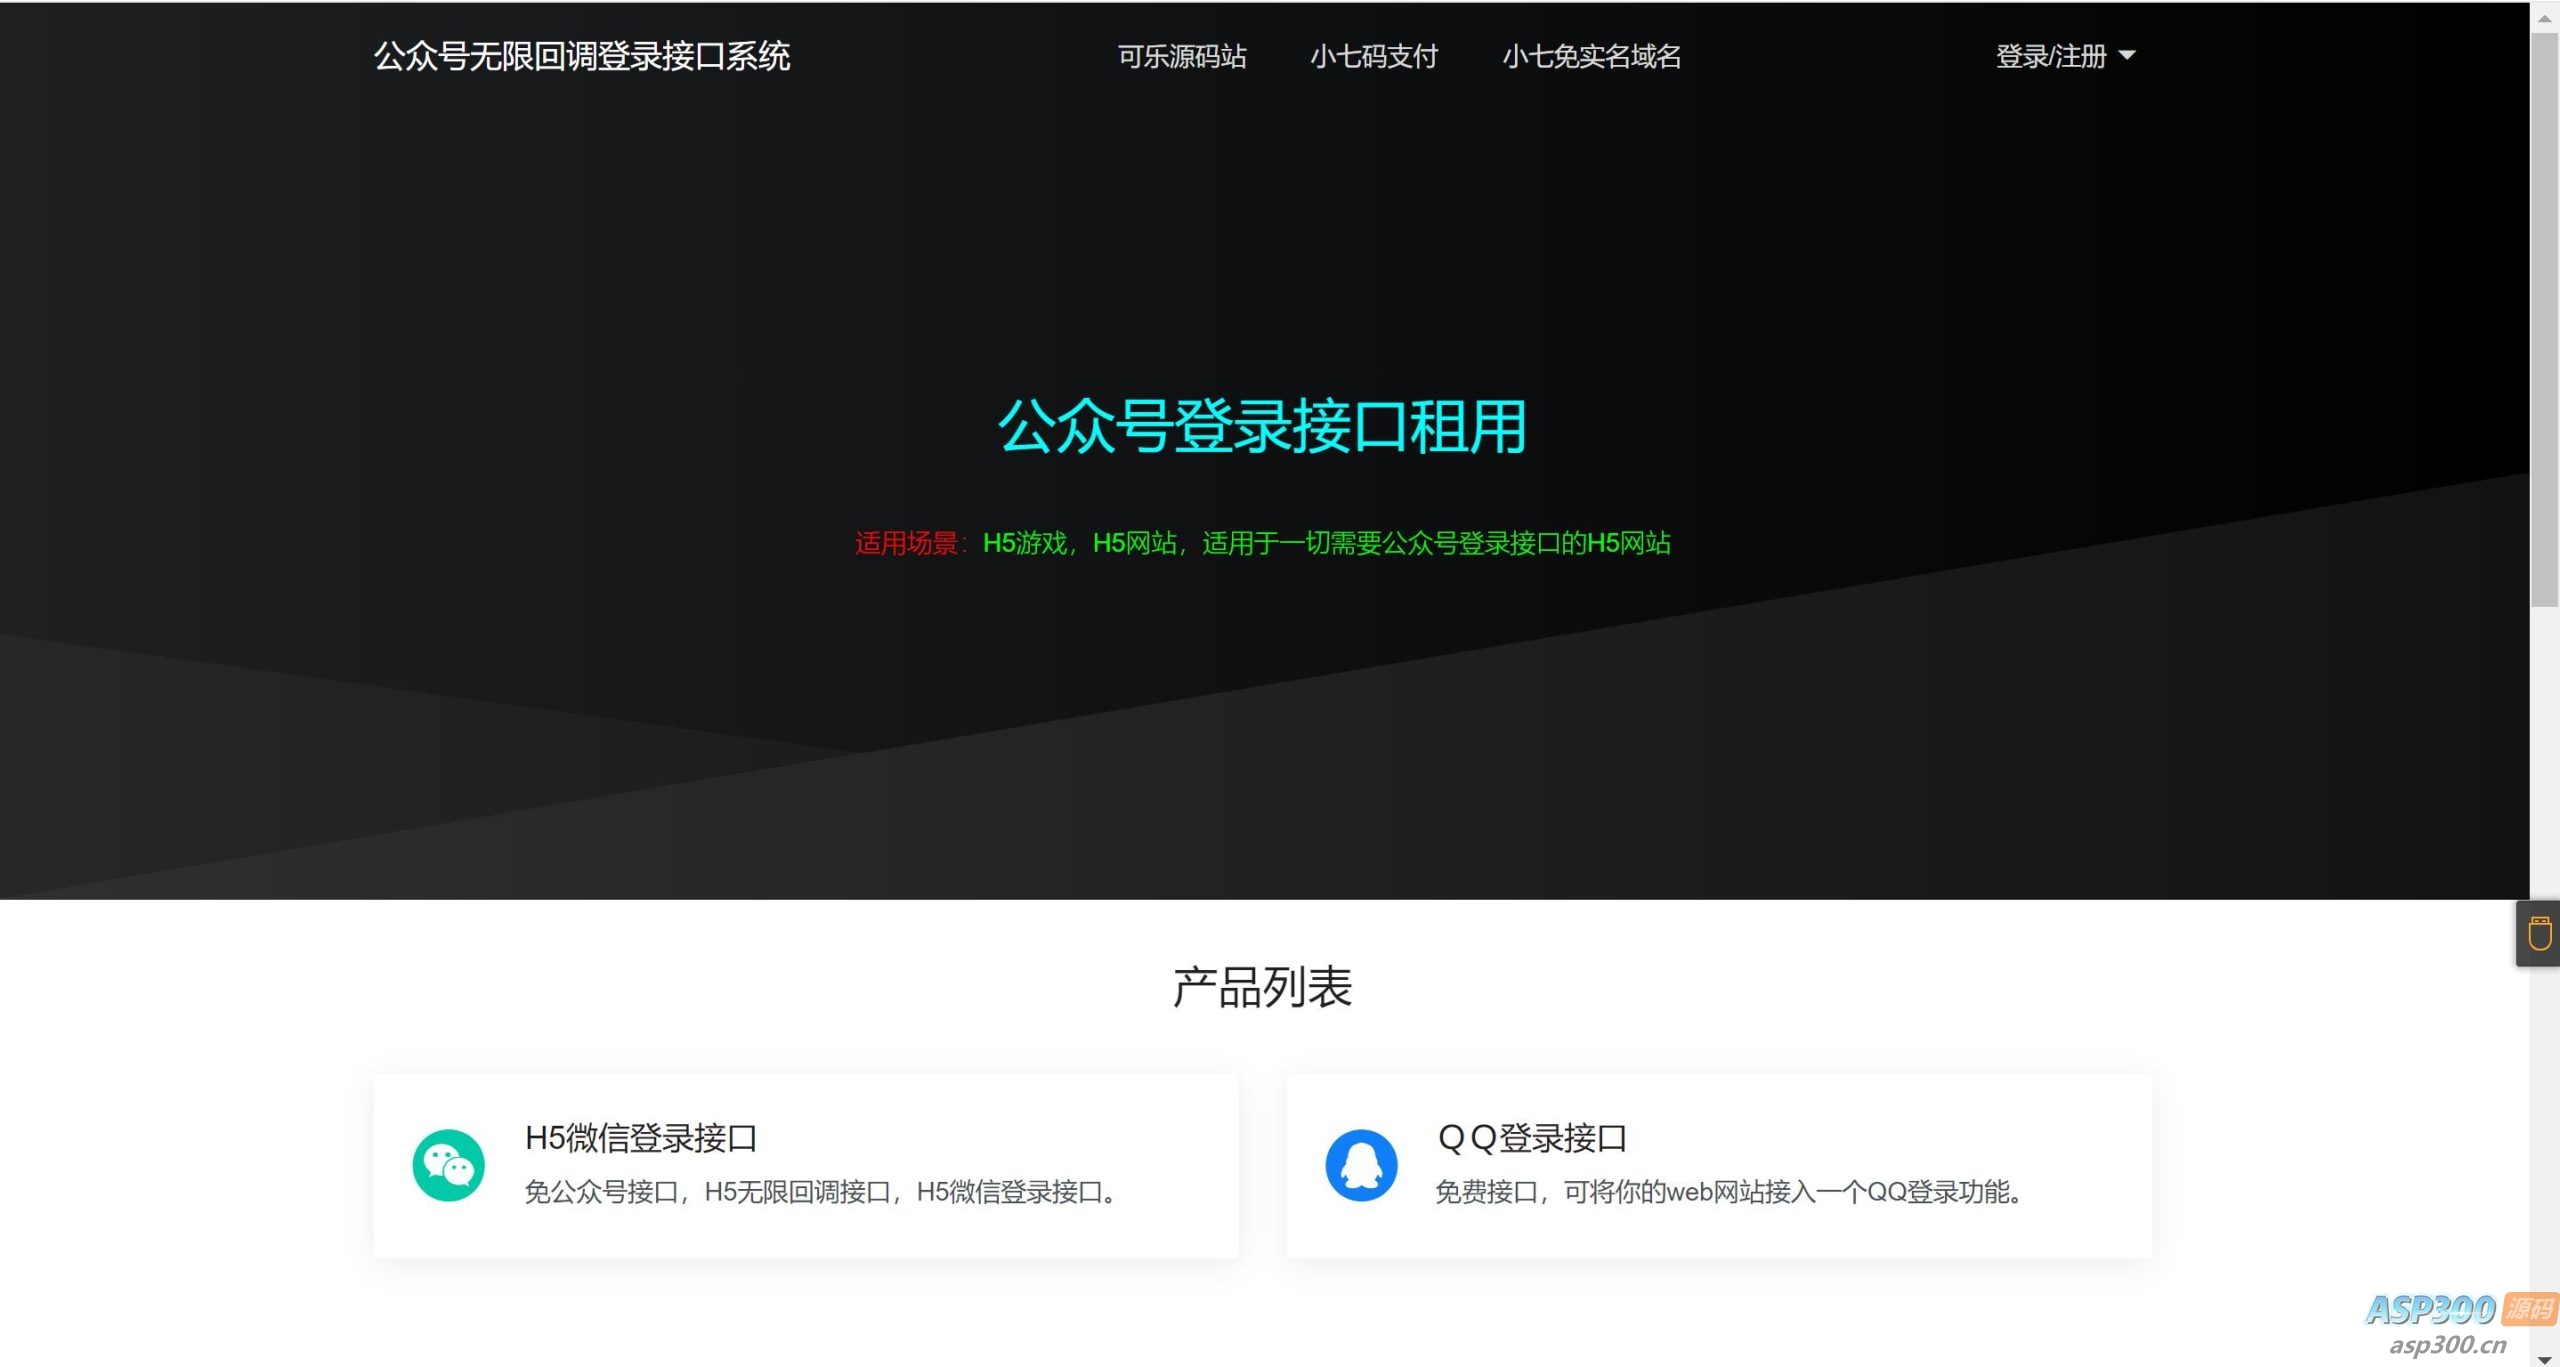Click the site title 公众号无限回调登录接口系统

(583, 58)
